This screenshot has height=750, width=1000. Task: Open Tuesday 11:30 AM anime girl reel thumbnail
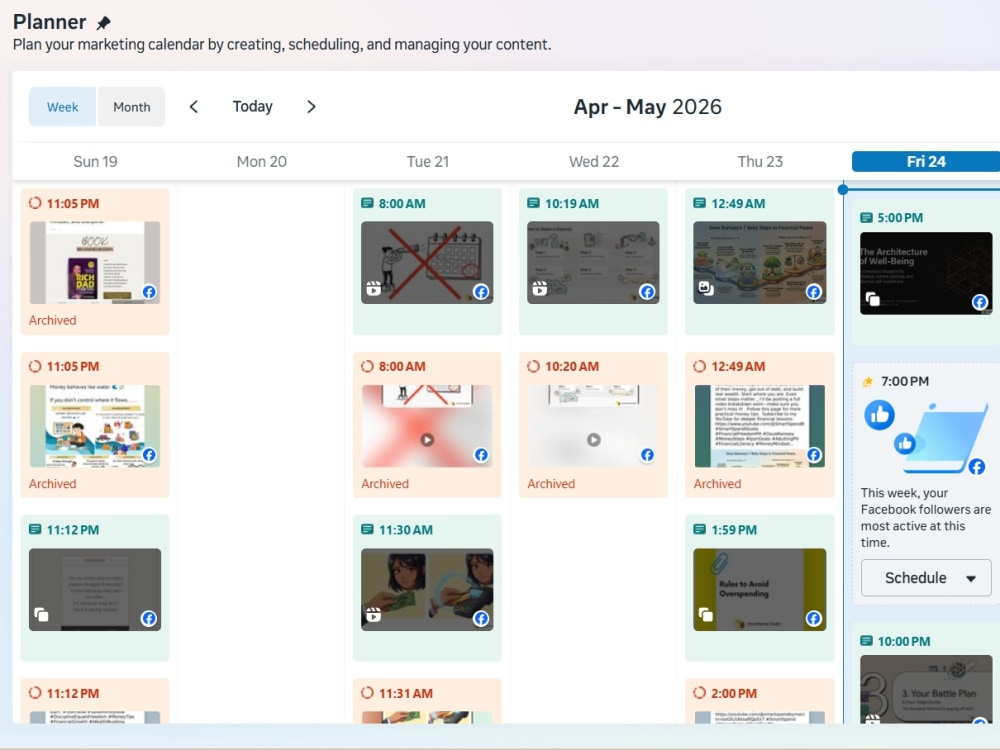[427, 589]
